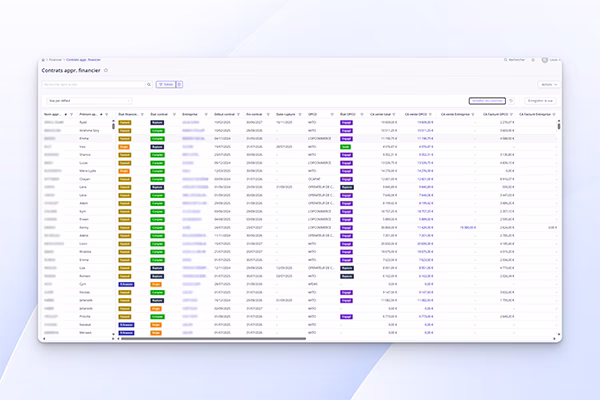Image resolution: width=600 pixels, height=400 pixels.
Task: Open filter icon on Date rupture column
Action: 300,114
